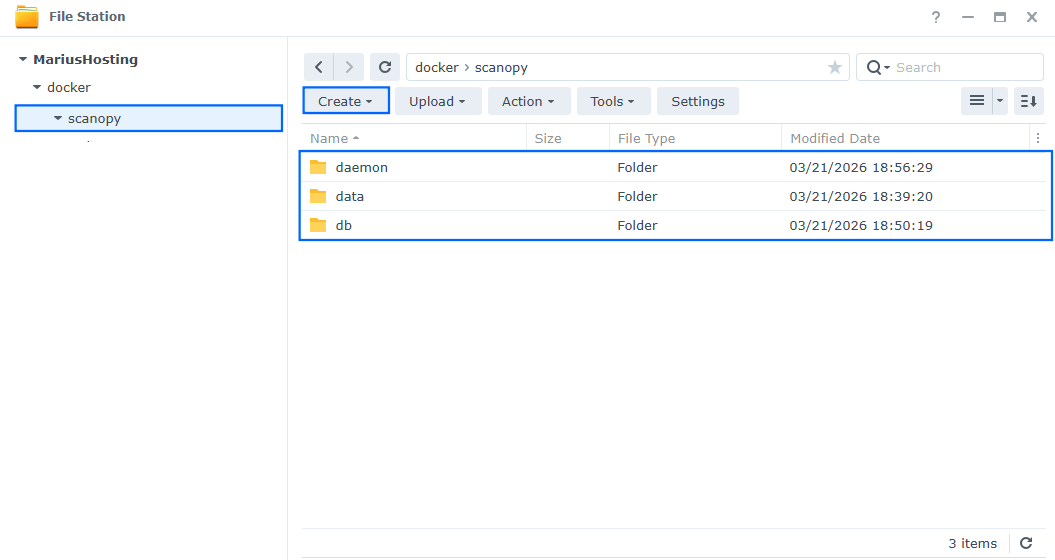Click Folder type in daemon row
Screen dimensions: 1055x560
637,167
